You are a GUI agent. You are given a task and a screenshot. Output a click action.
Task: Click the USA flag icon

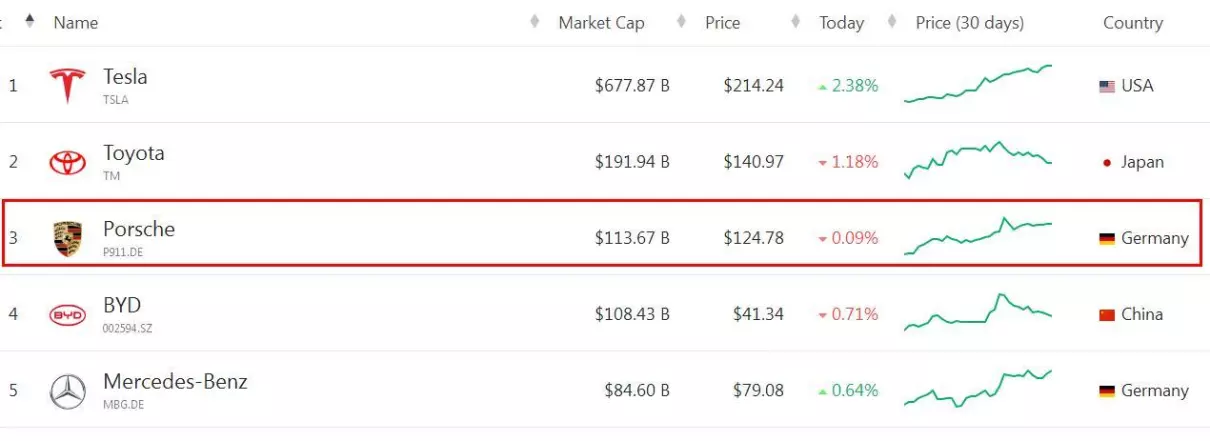point(1107,86)
